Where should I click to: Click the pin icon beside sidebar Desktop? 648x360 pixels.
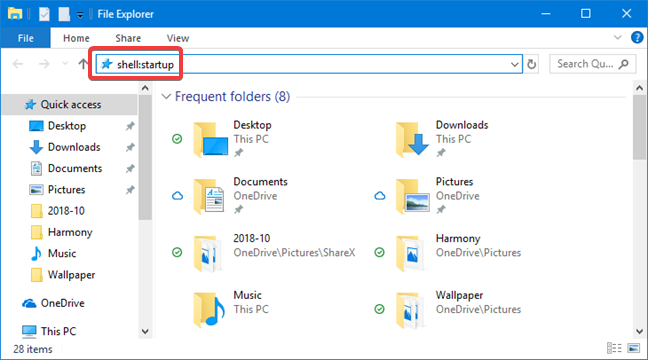[x=130, y=126]
